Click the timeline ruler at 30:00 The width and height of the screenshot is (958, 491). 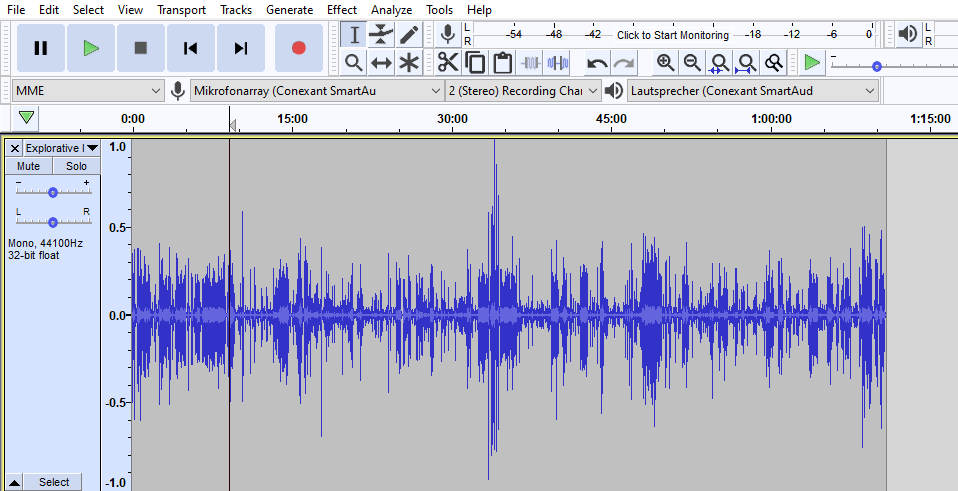coord(452,118)
